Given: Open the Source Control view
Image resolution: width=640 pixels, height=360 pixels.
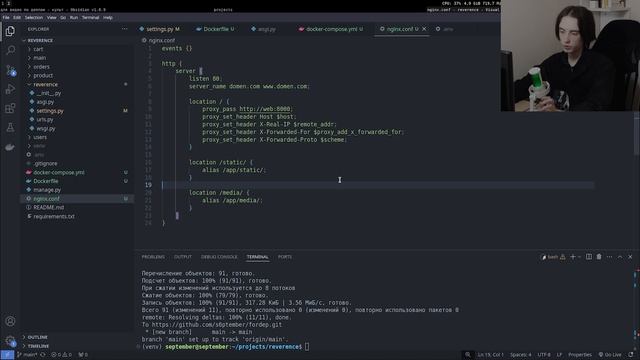Looking at the screenshot, I should (x=10, y=70).
